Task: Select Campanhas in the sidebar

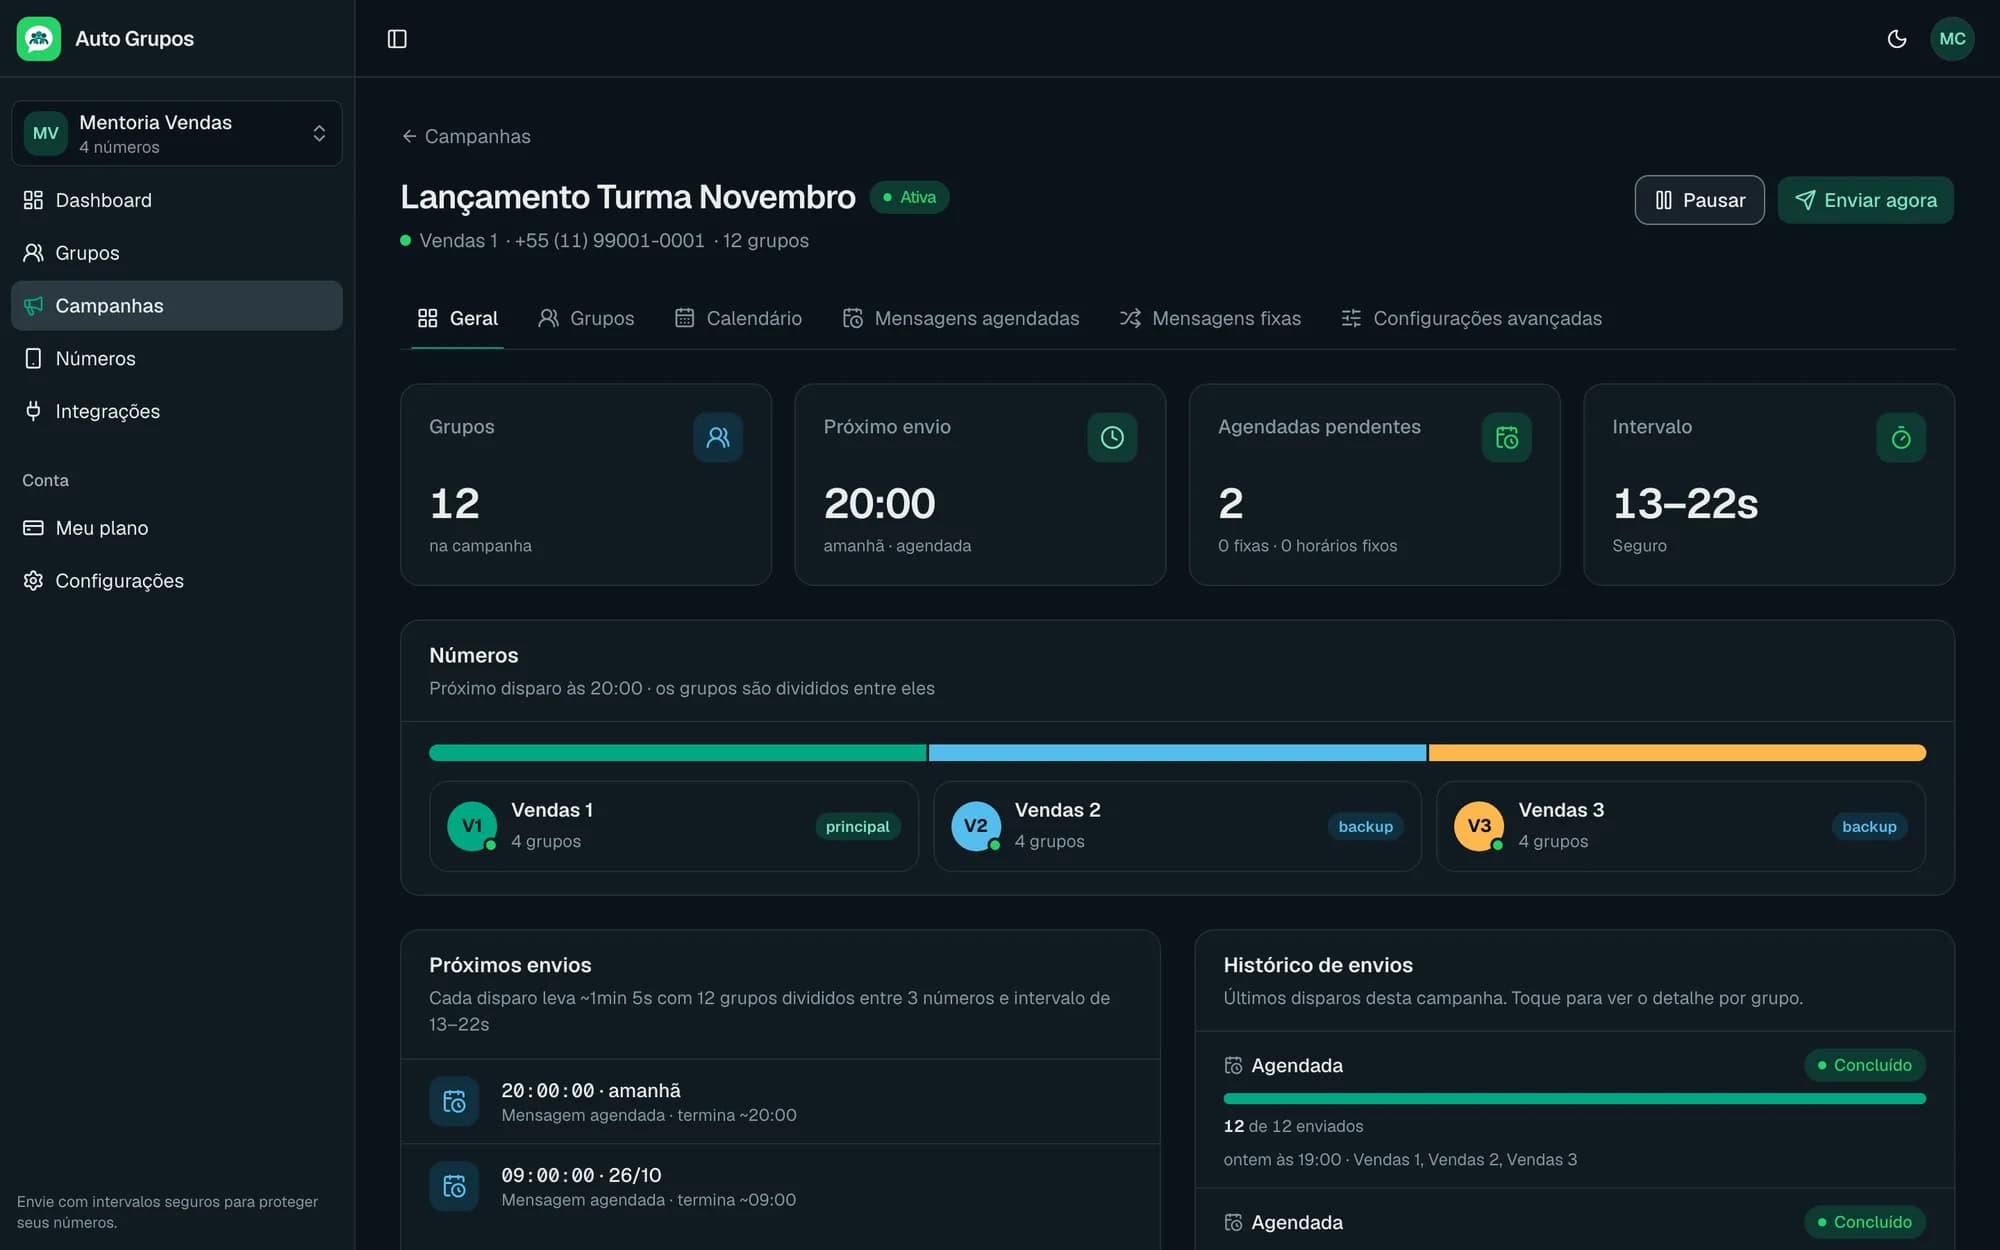Action: click(x=177, y=306)
